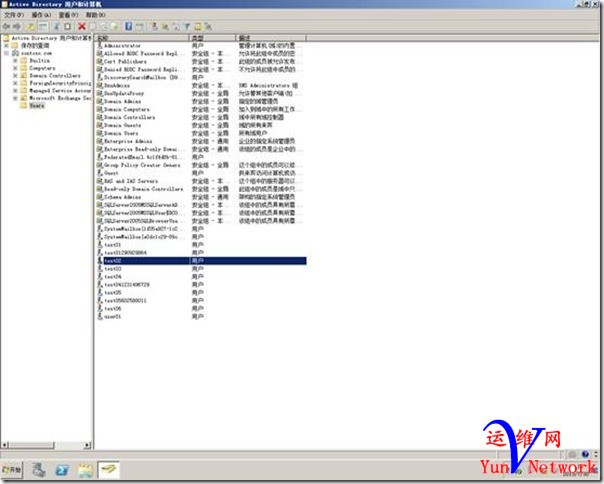Select the Cert Publishers group row
The height and width of the screenshot is (484, 604).
pos(201,62)
